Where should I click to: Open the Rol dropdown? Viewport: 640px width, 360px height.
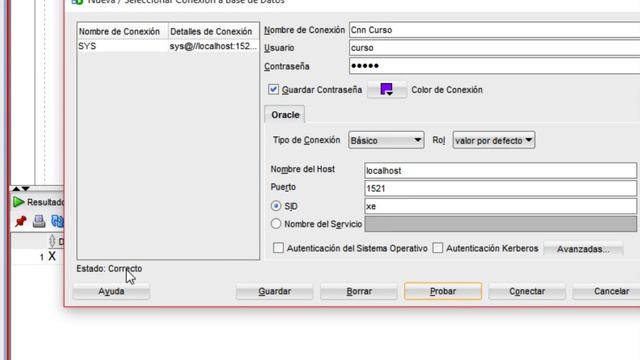coord(494,140)
